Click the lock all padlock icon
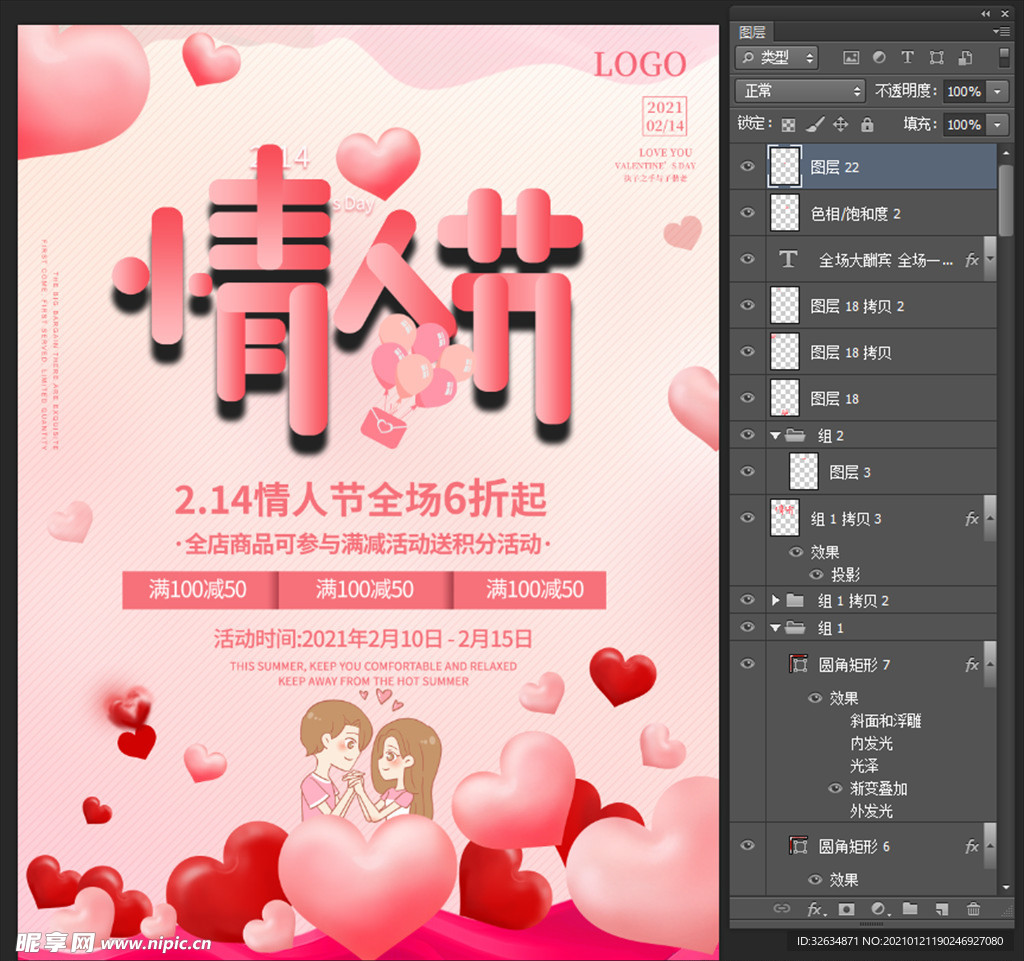This screenshot has width=1024, height=961. point(867,124)
